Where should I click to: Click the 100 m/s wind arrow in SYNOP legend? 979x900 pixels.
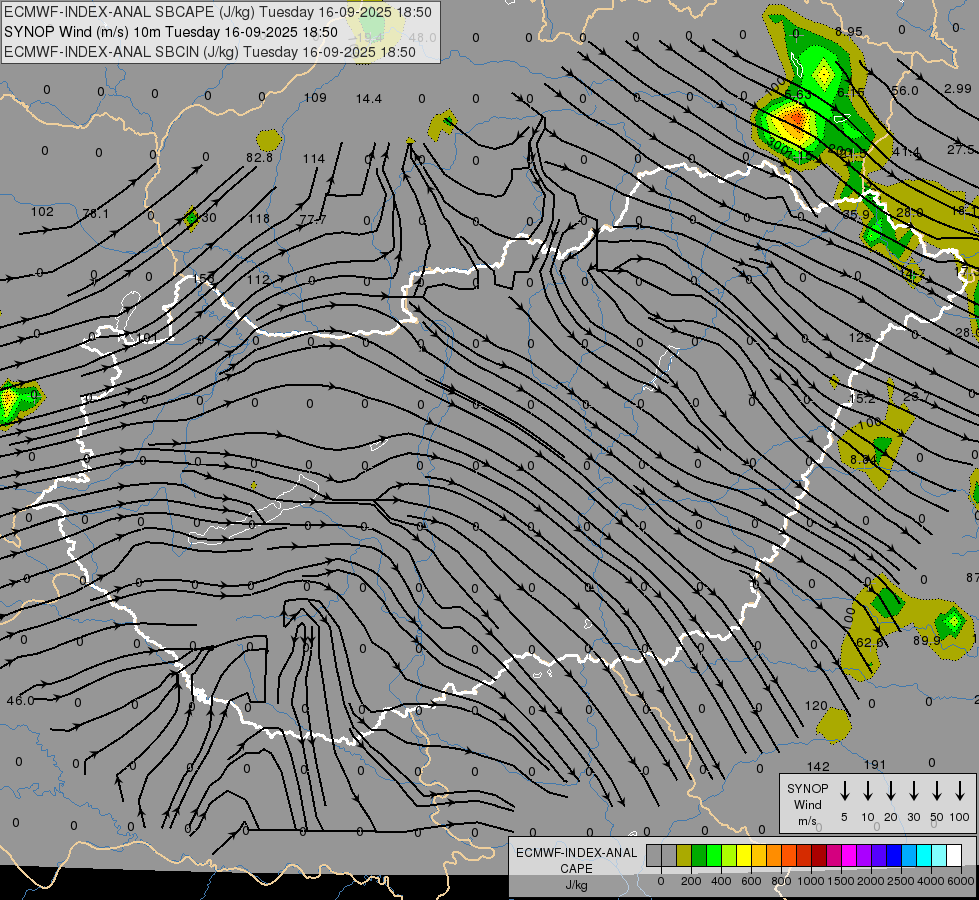coord(960,791)
